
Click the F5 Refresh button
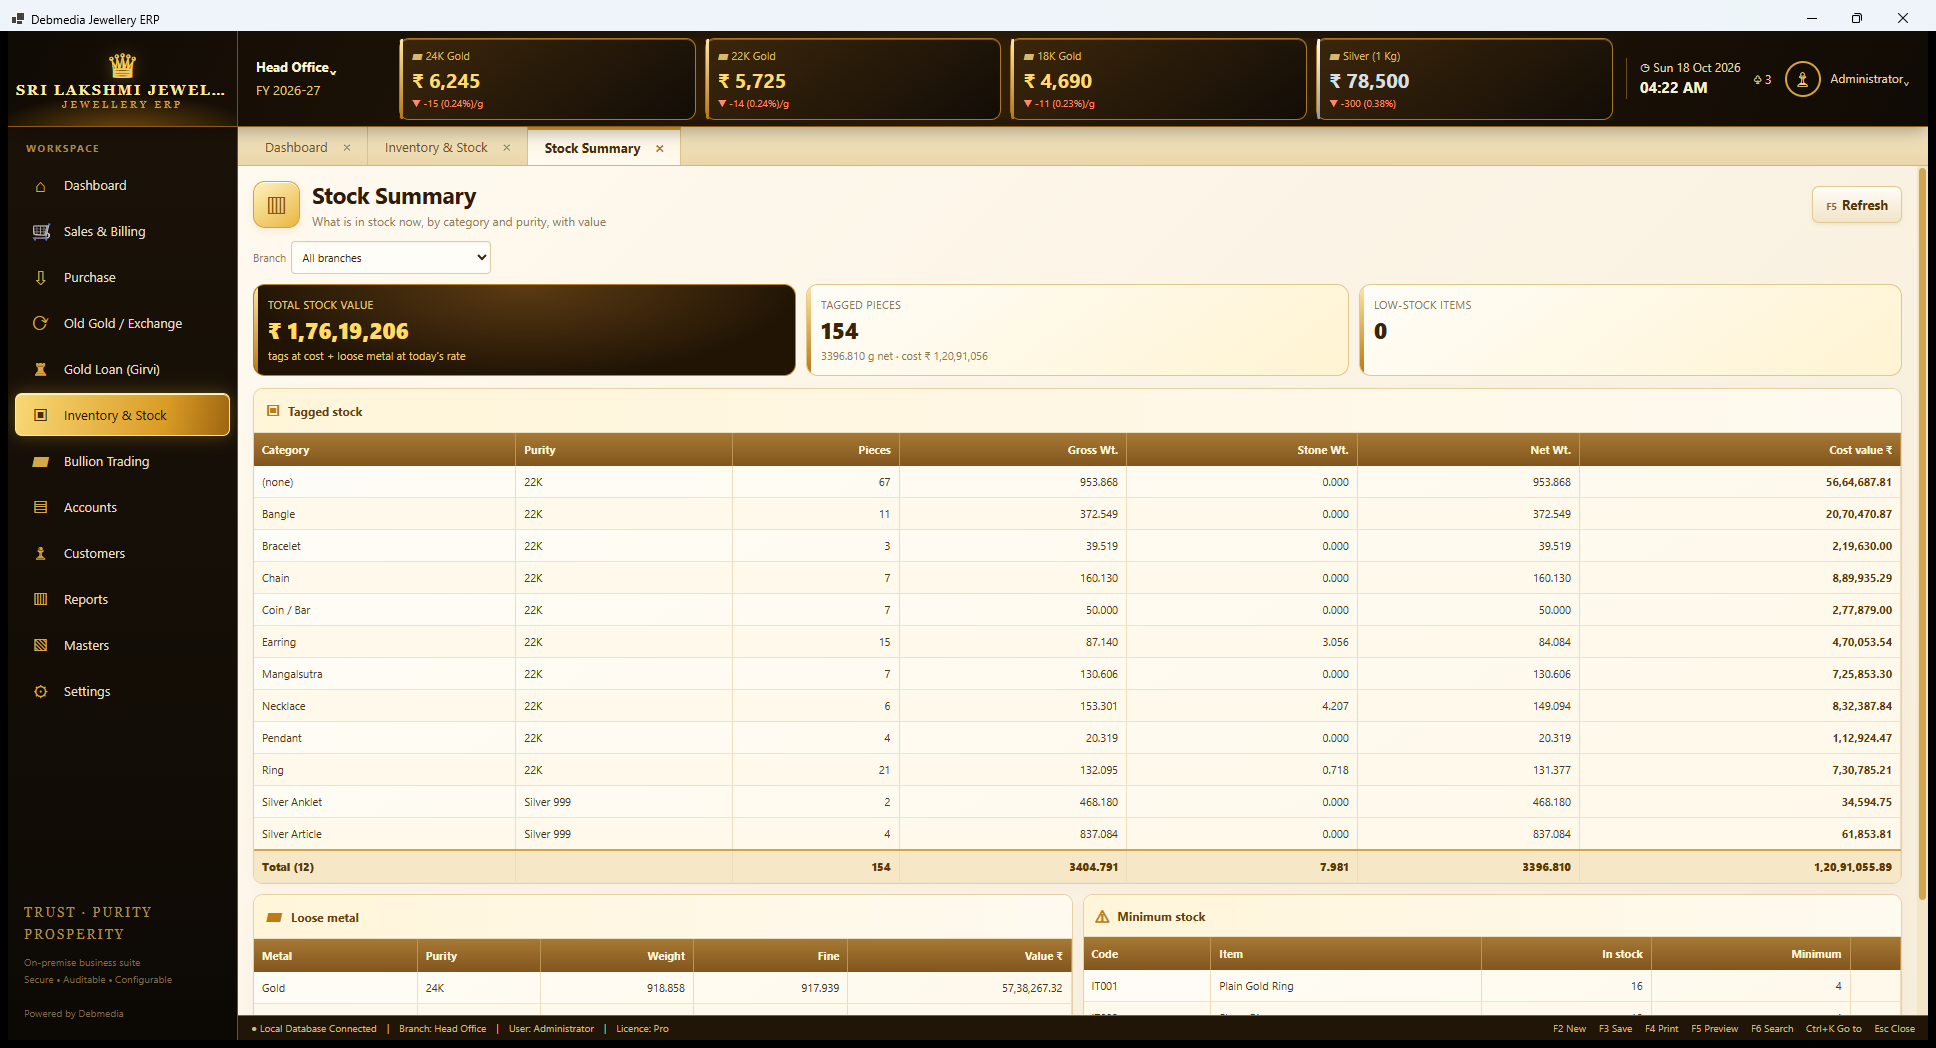pyautogui.click(x=1857, y=205)
